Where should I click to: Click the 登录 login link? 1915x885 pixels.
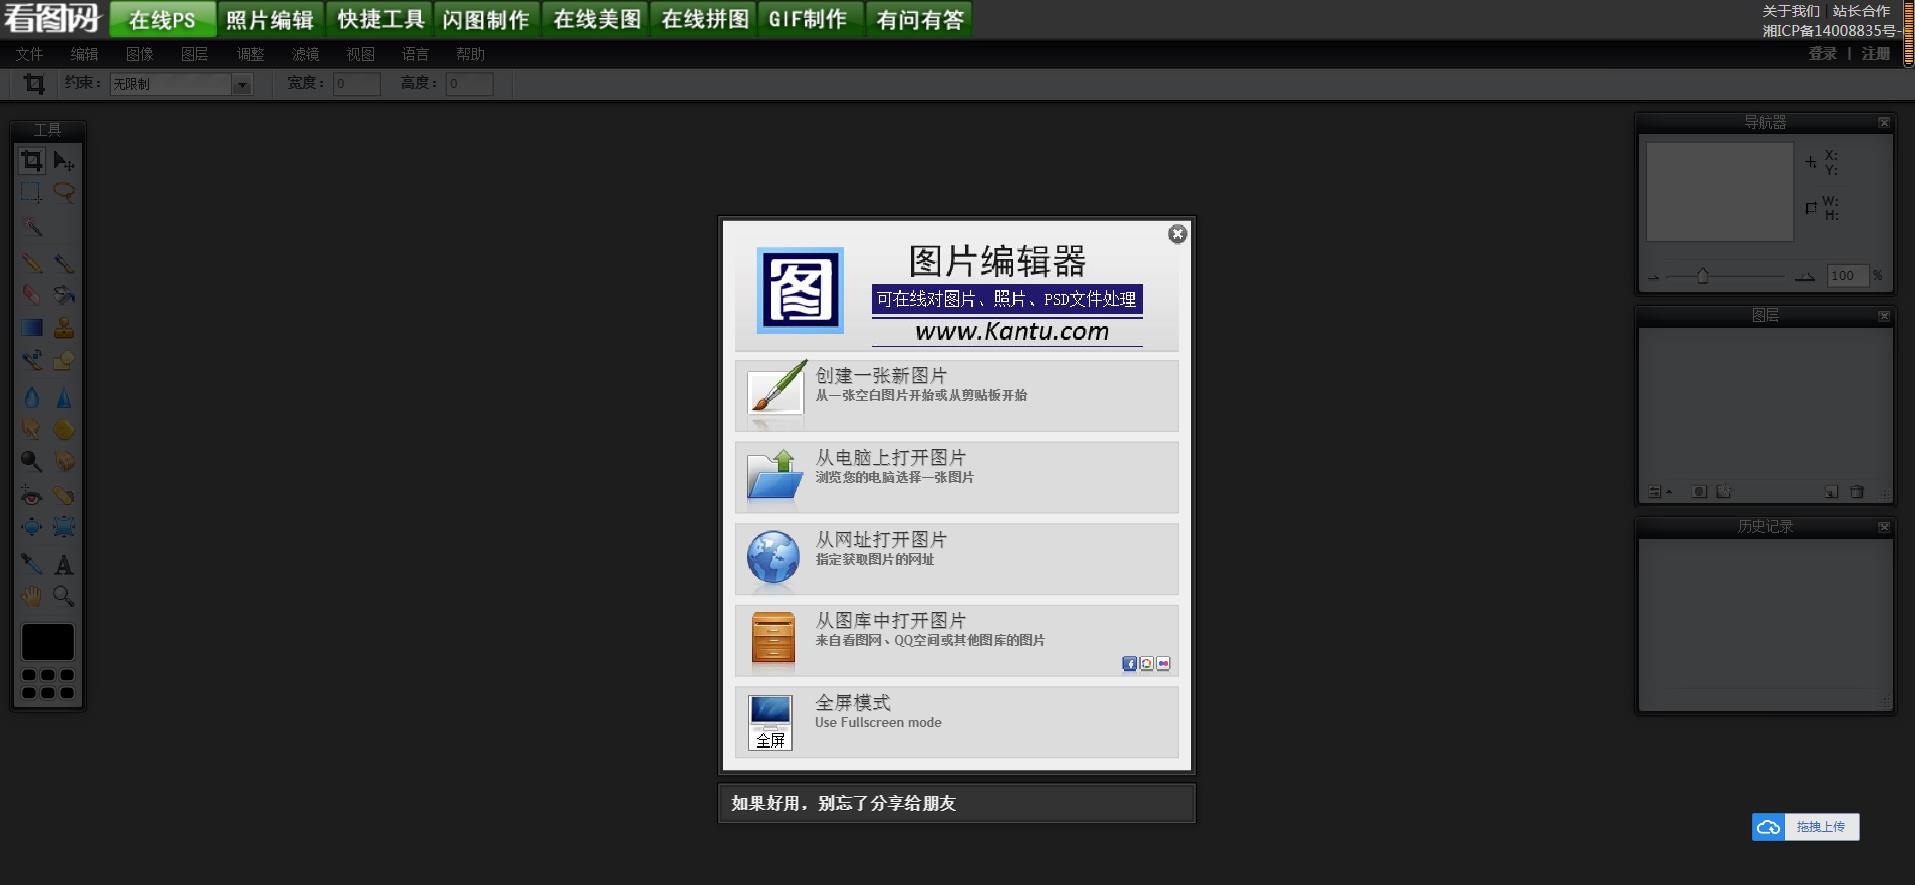coord(1822,54)
